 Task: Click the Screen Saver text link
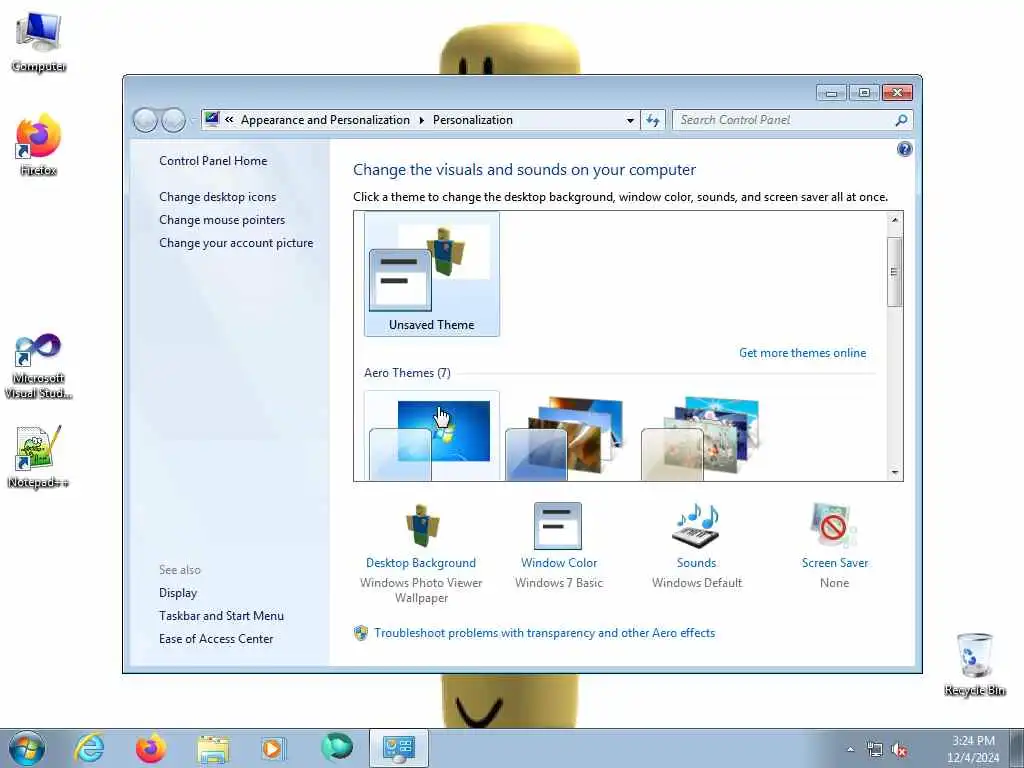point(835,562)
